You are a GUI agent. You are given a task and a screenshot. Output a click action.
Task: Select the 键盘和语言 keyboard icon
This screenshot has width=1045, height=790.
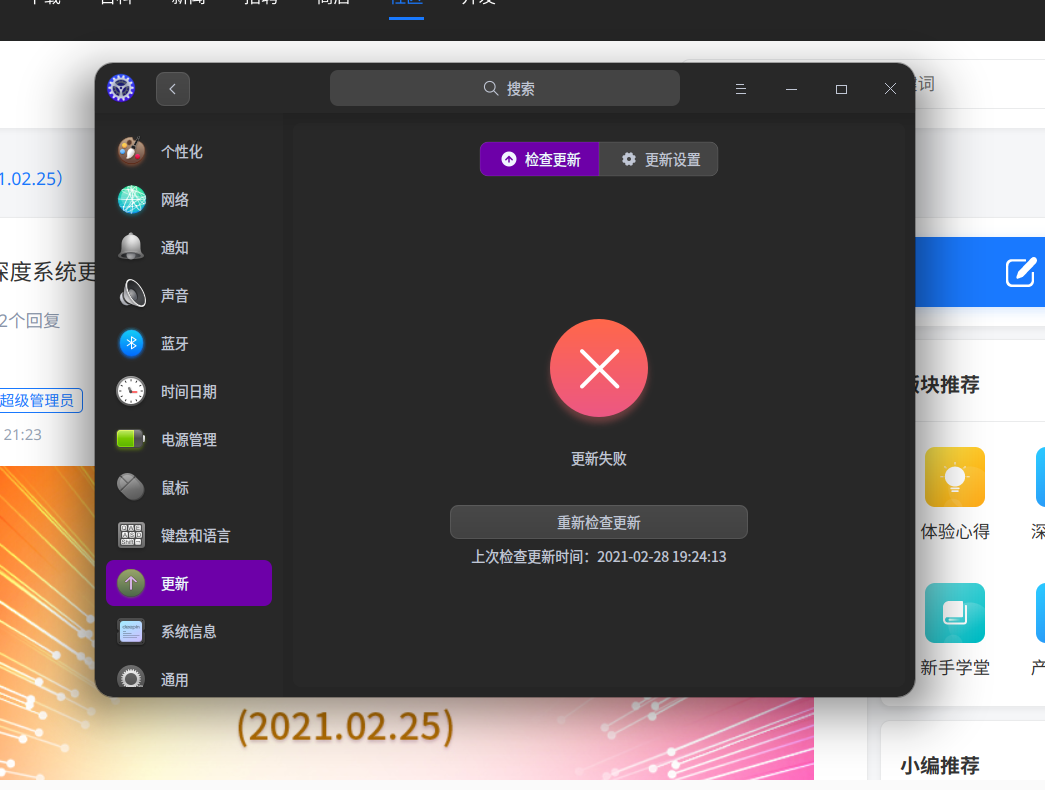coord(131,535)
